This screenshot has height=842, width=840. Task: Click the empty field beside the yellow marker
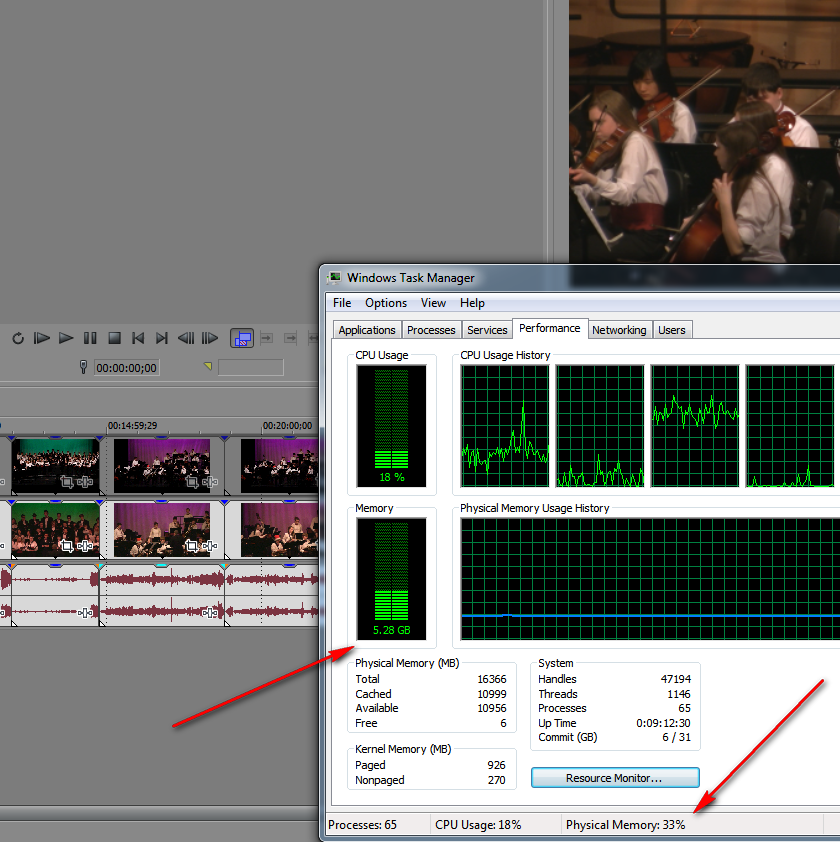coord(251,368)
